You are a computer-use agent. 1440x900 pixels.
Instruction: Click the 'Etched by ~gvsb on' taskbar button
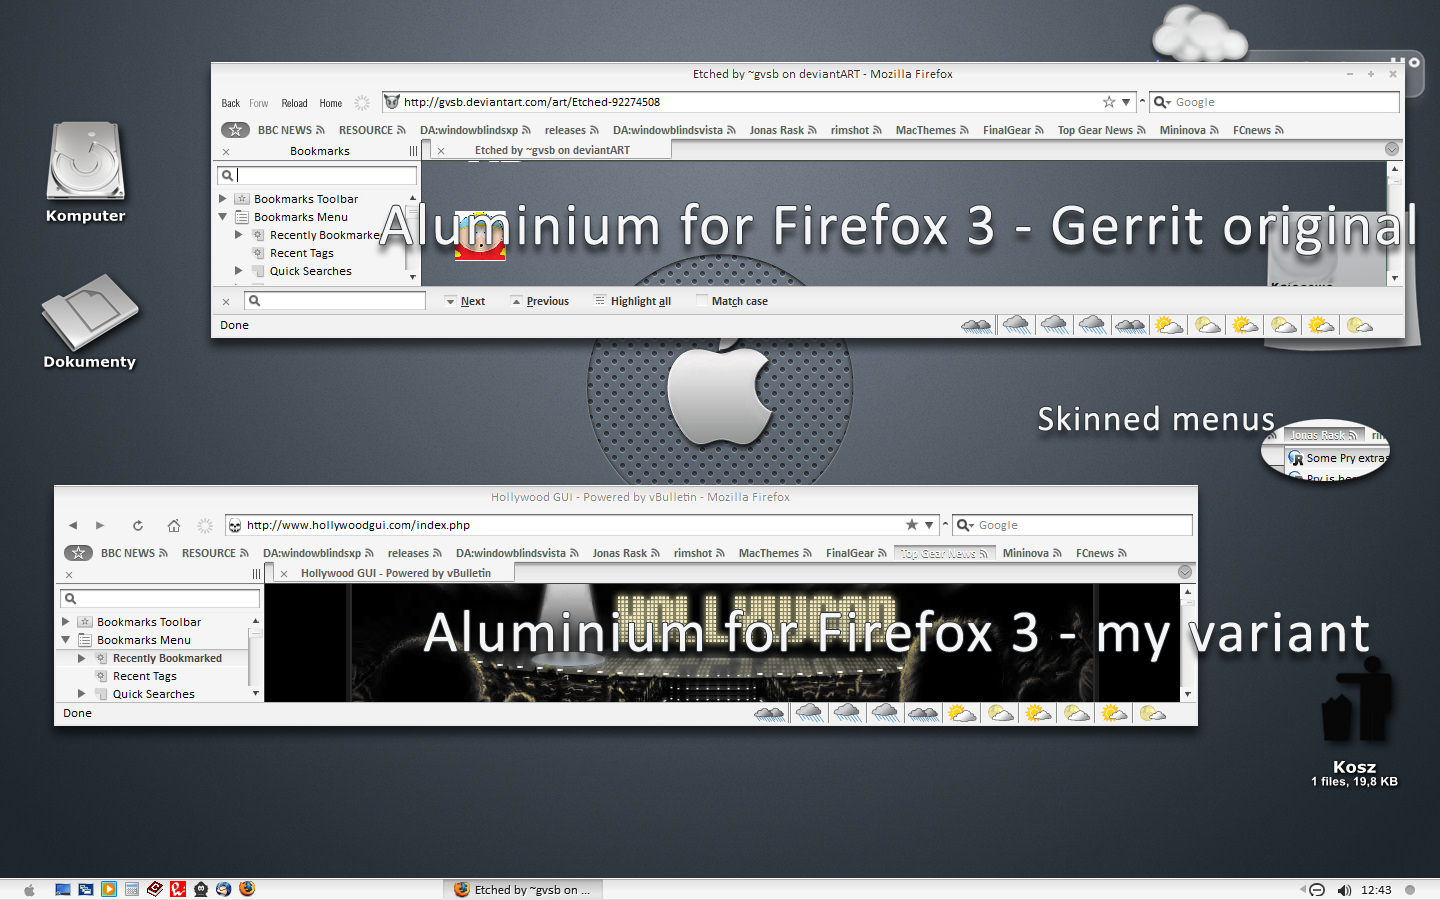coord(523,889)
